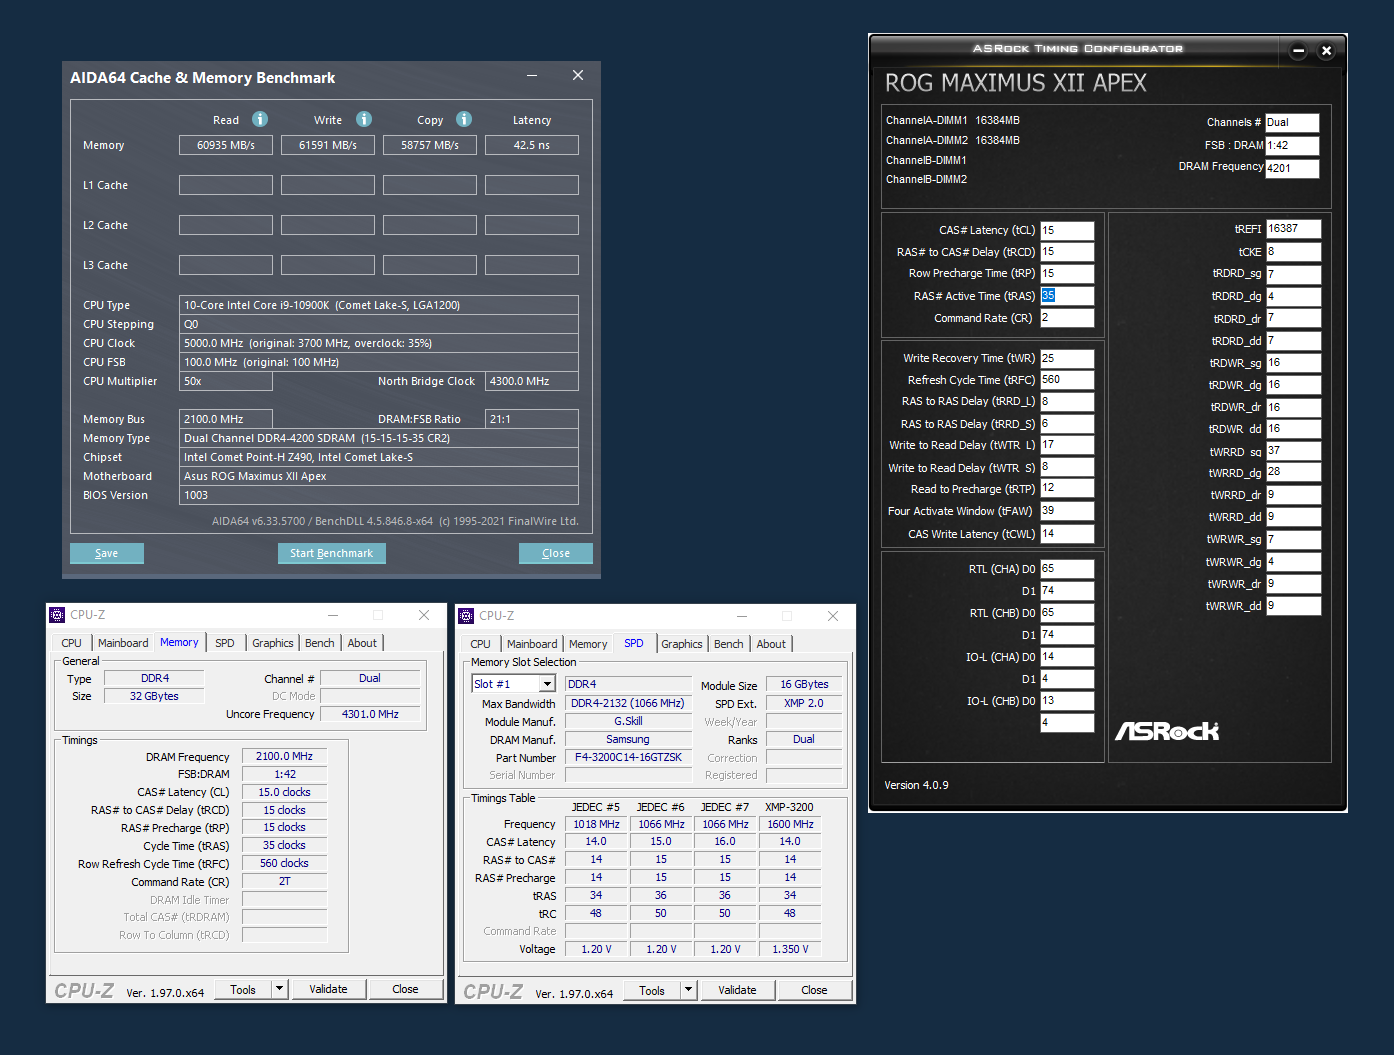Click the Close button in AIDA64 benchmark
Screen dimensions: 1394x1055
556,553
